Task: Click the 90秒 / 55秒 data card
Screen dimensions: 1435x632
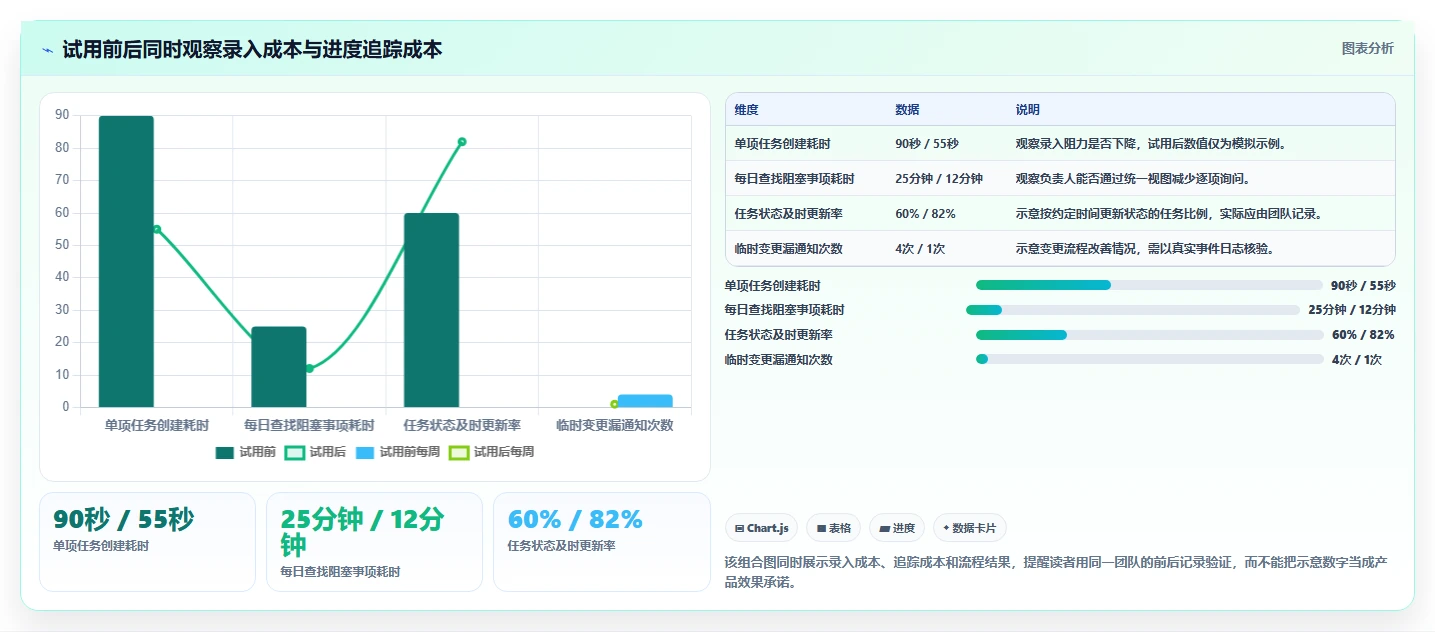Action: [147, 541]
